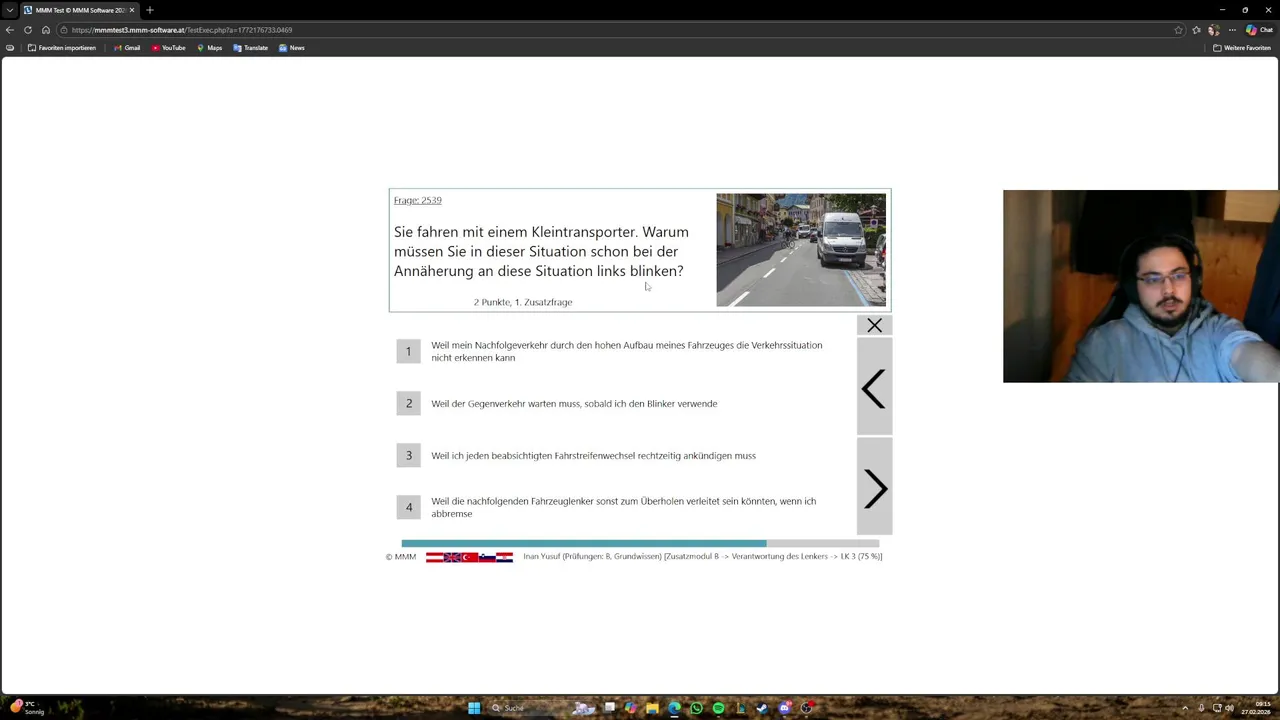Show hidden system tray icons

pos(1185,708)
